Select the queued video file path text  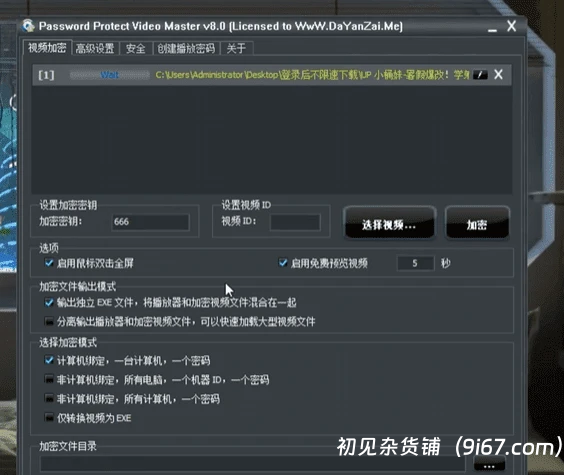click(x=312, y=75)
